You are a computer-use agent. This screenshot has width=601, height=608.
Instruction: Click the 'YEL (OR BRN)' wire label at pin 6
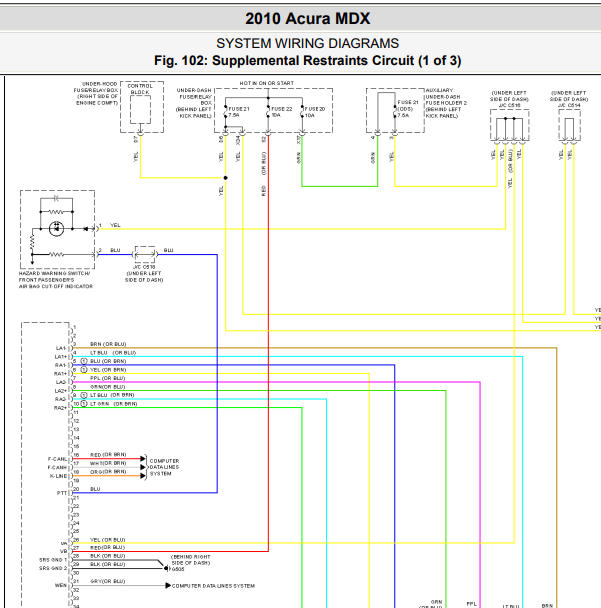tap(108, 370)
